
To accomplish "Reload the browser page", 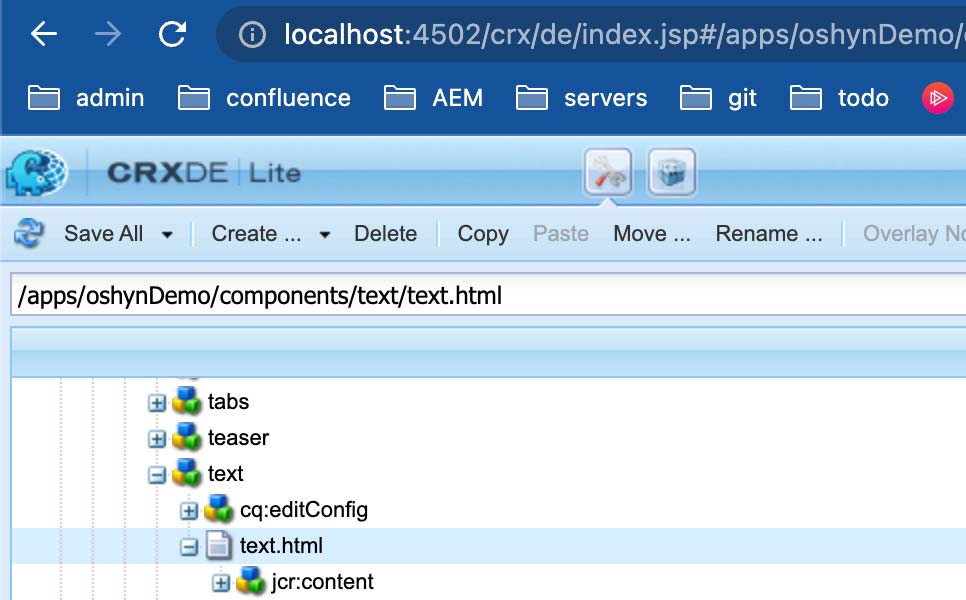I will 173,35.
